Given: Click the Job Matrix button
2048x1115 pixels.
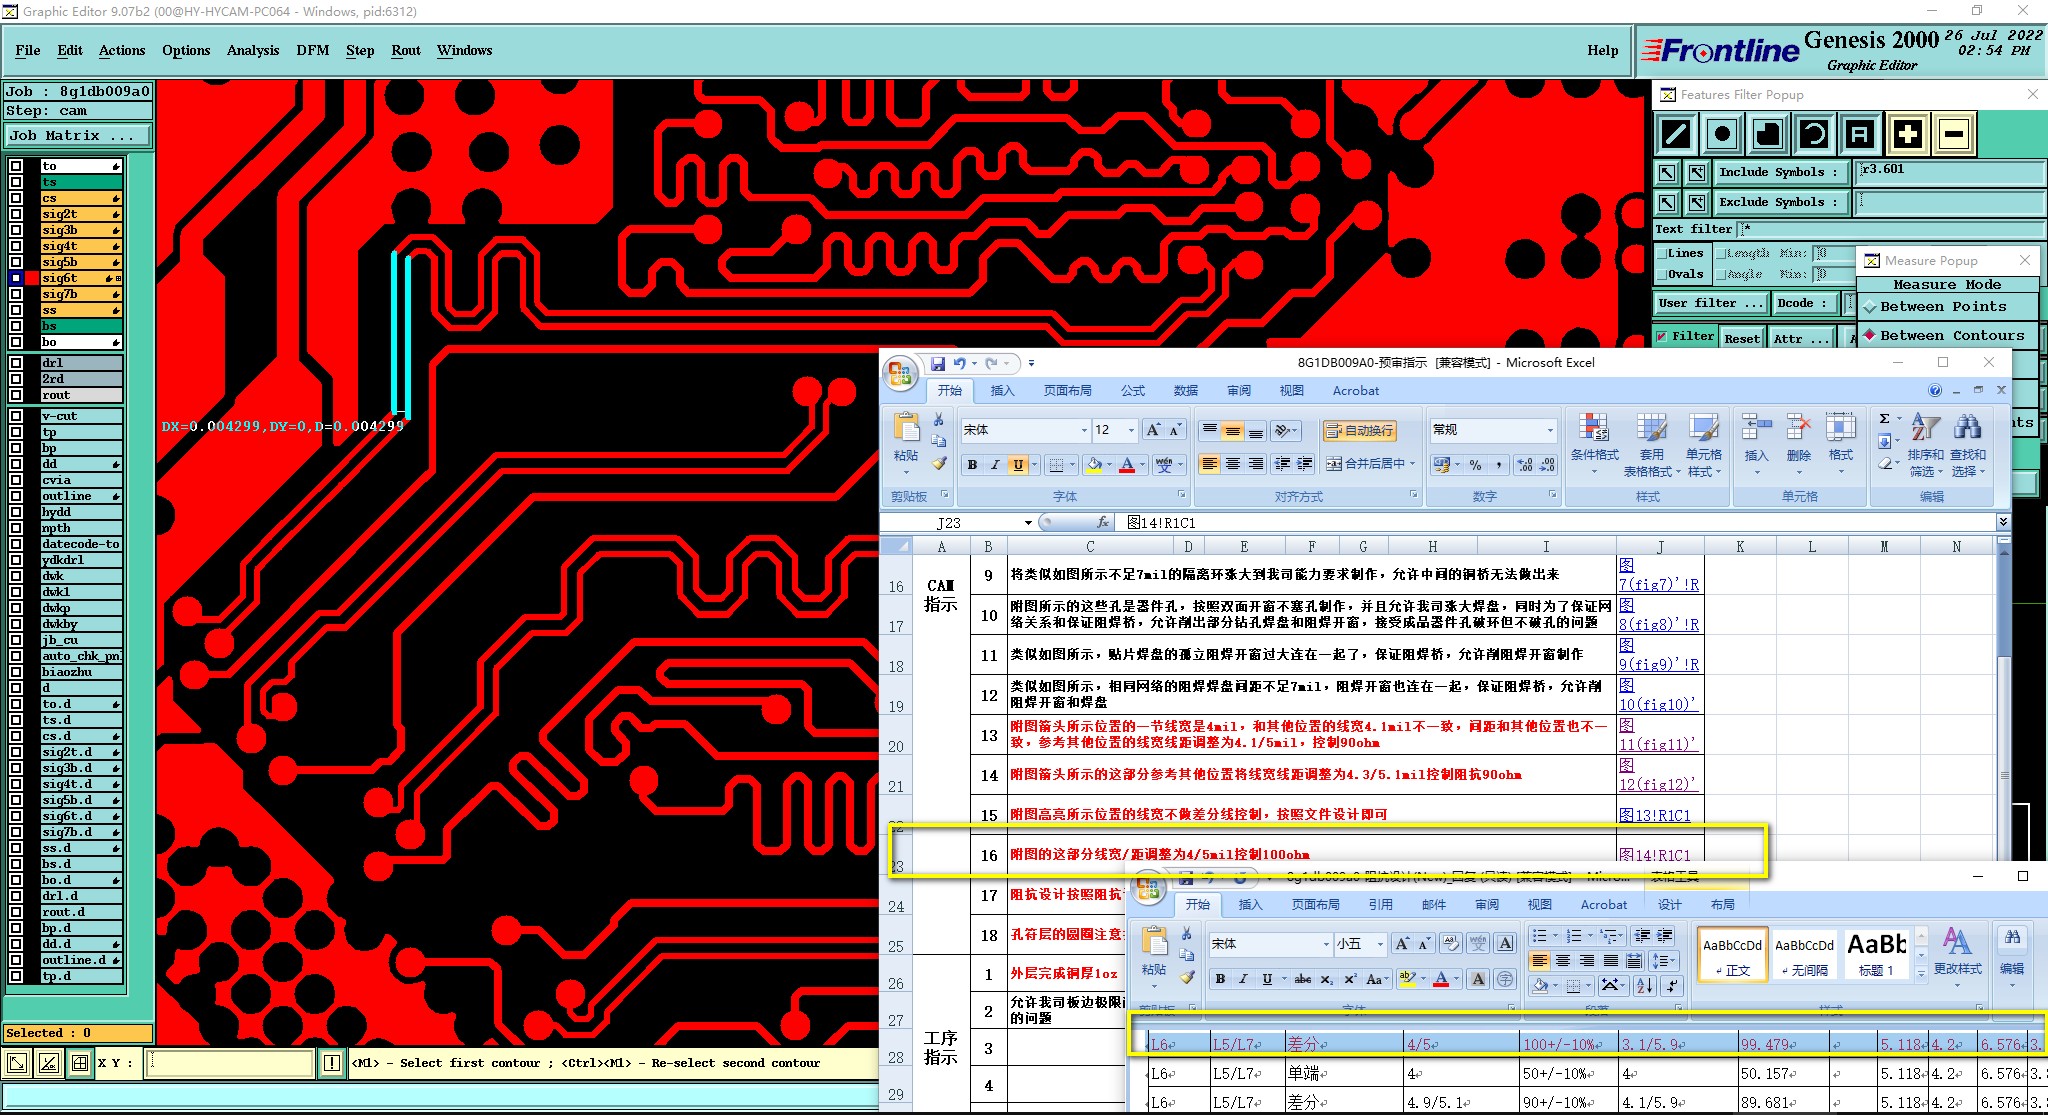Looking at the screenshot, I should click(x=78, y=135).
